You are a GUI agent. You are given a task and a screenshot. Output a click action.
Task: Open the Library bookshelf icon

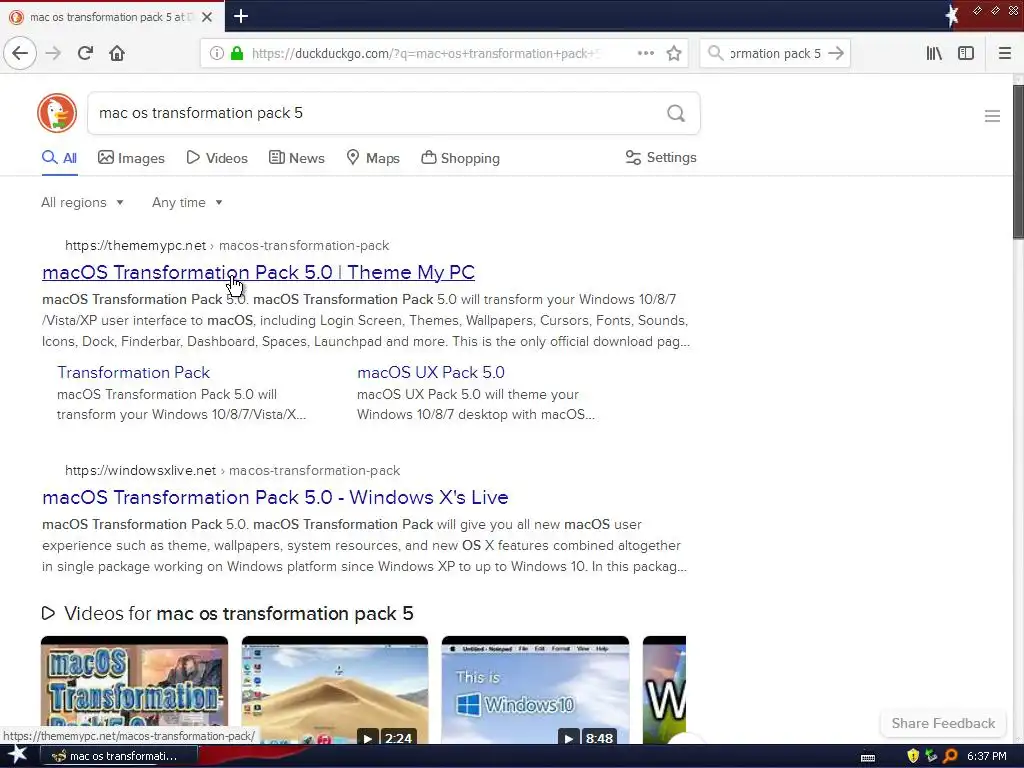coord(934,53)
